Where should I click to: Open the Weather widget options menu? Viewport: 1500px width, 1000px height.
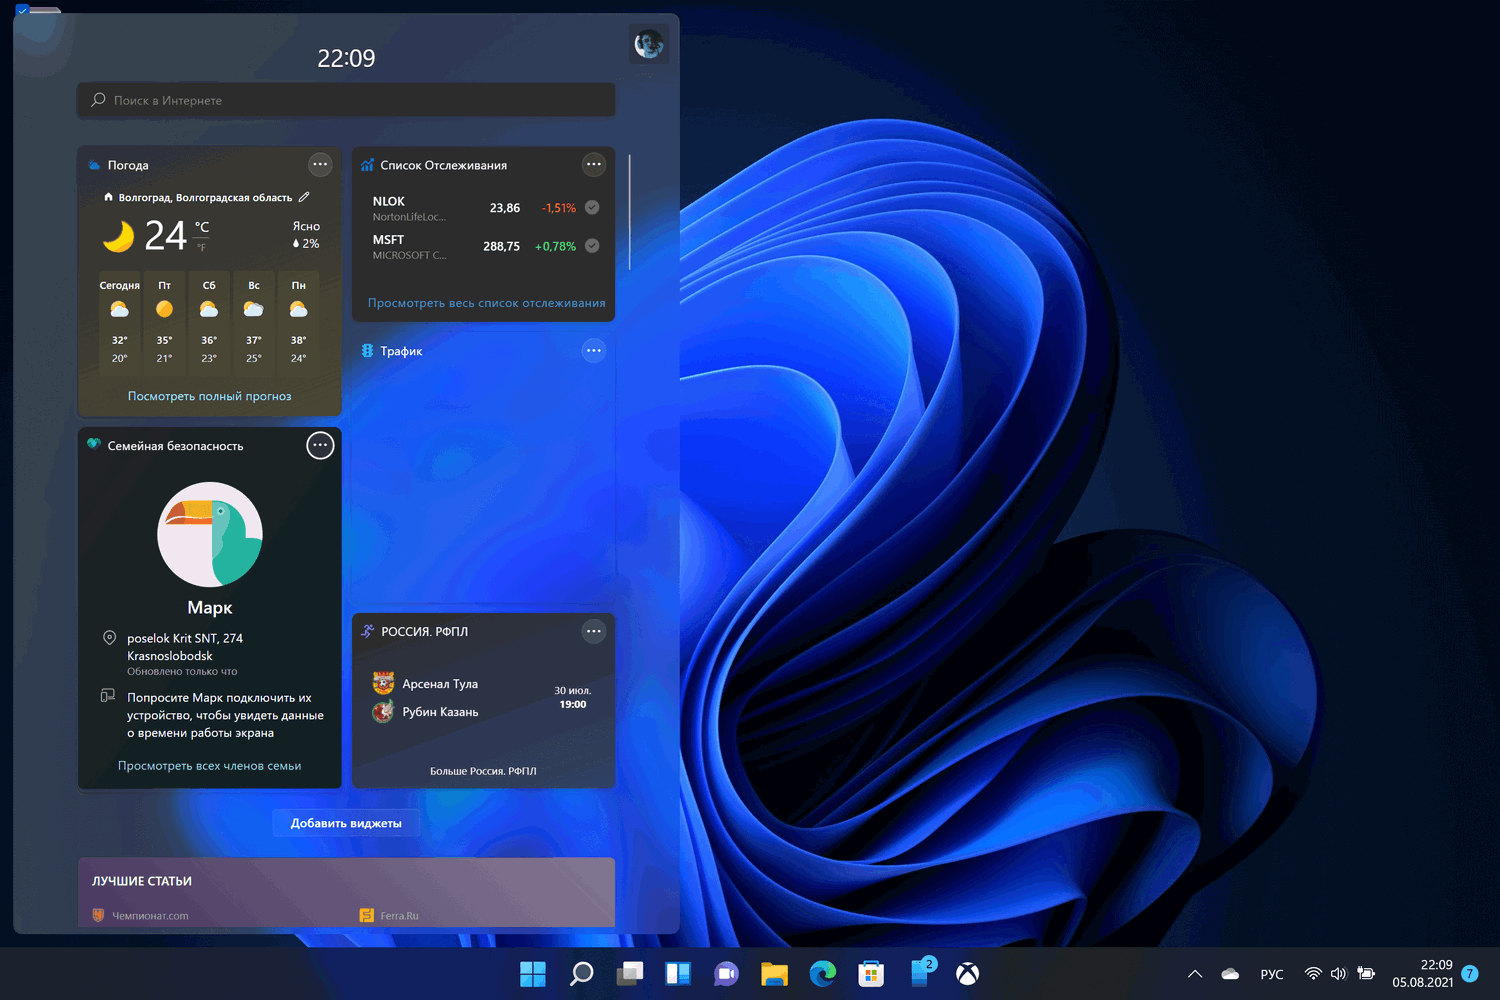pos(320,165)
